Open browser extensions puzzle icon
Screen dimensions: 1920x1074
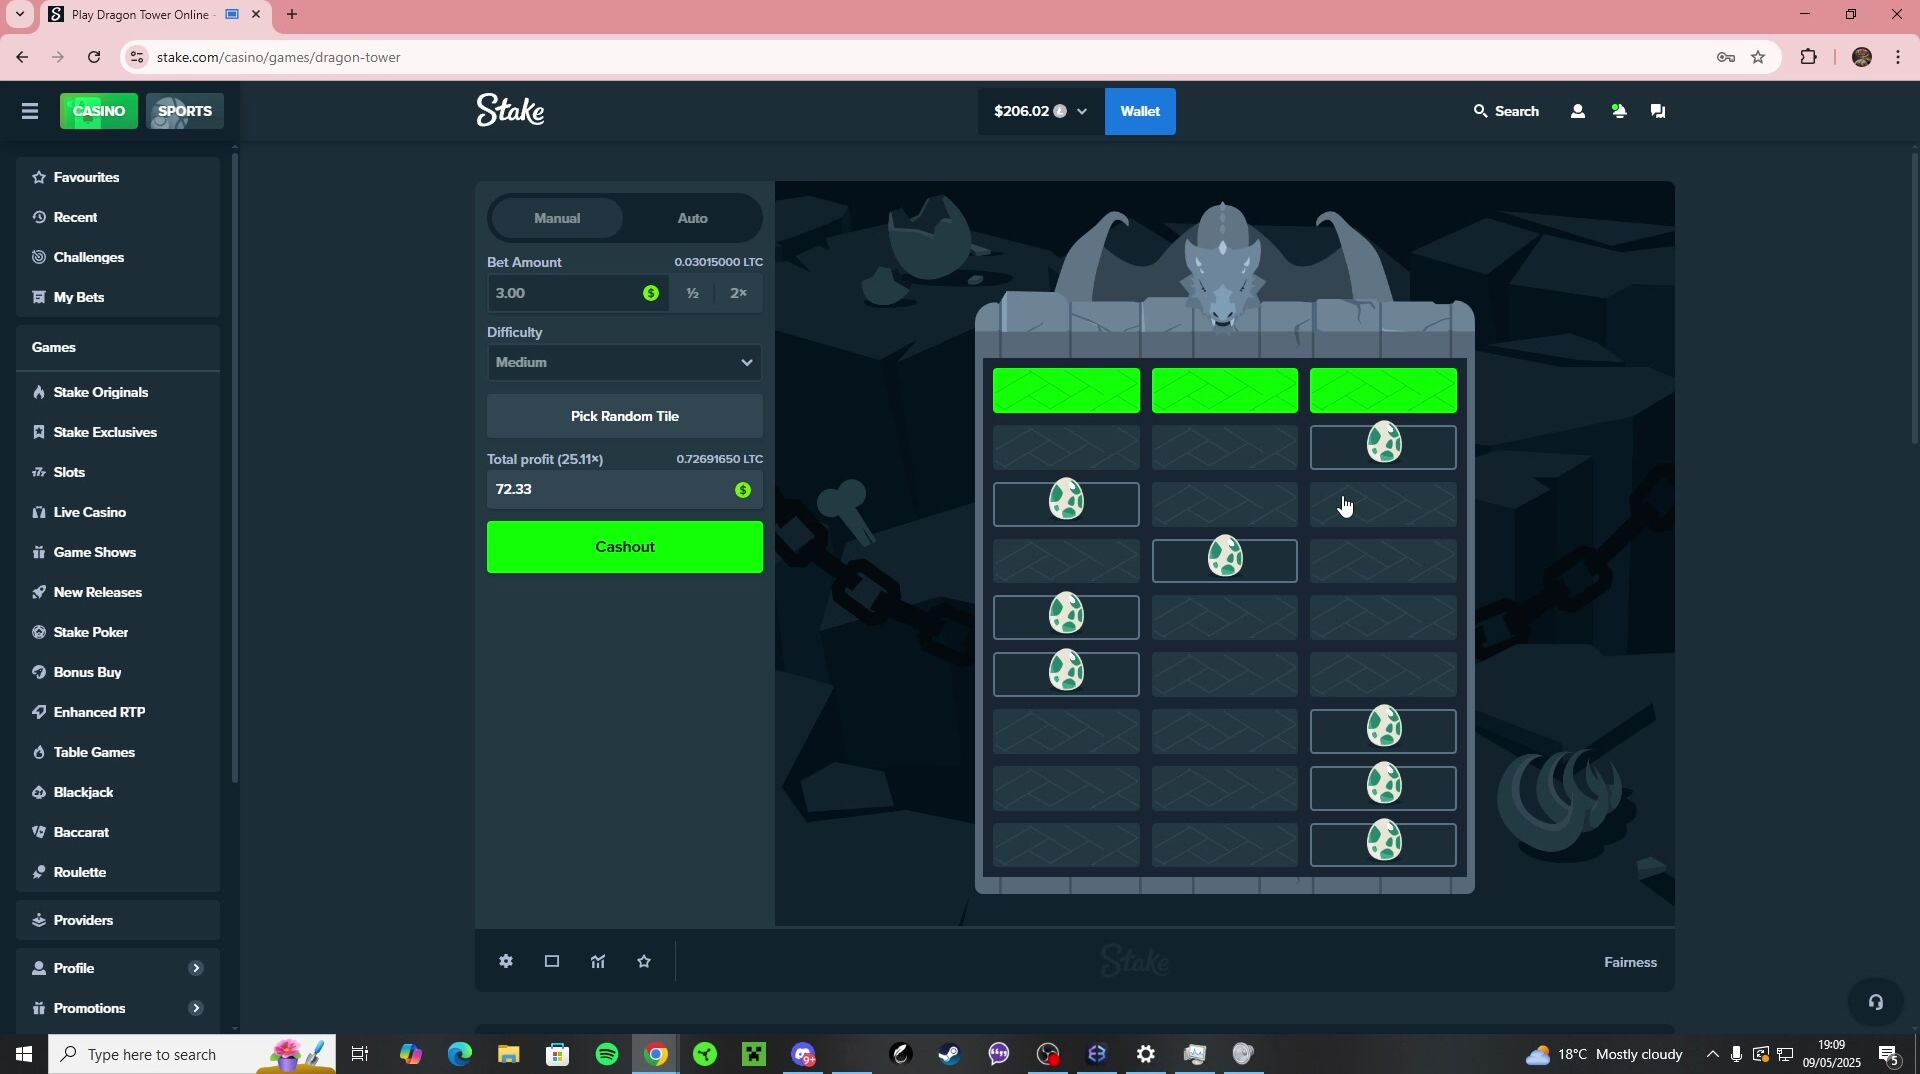coord(1808,57)
